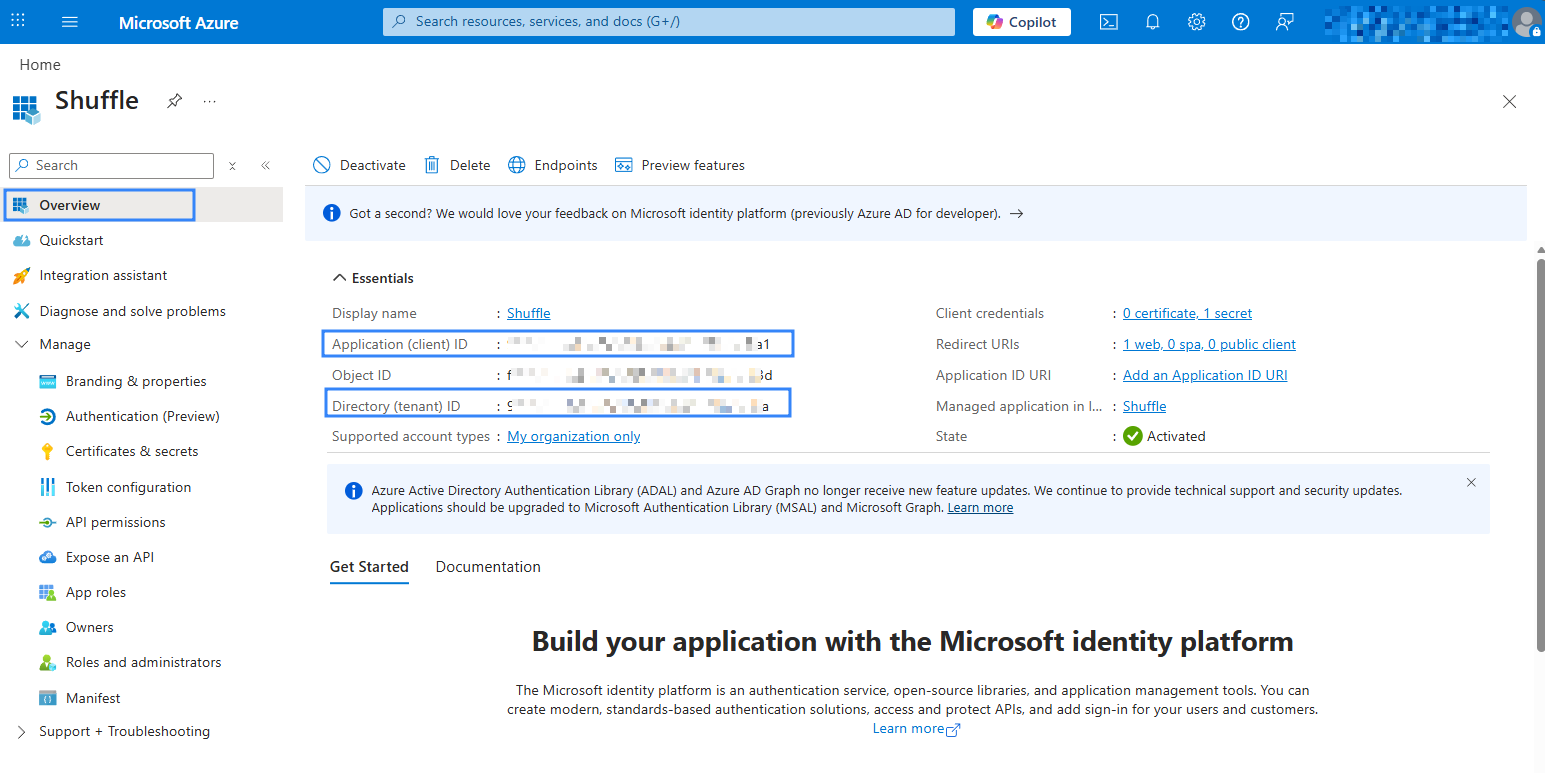Pin Shuffle using the pin icon
1545x773 pixels.
174,100
